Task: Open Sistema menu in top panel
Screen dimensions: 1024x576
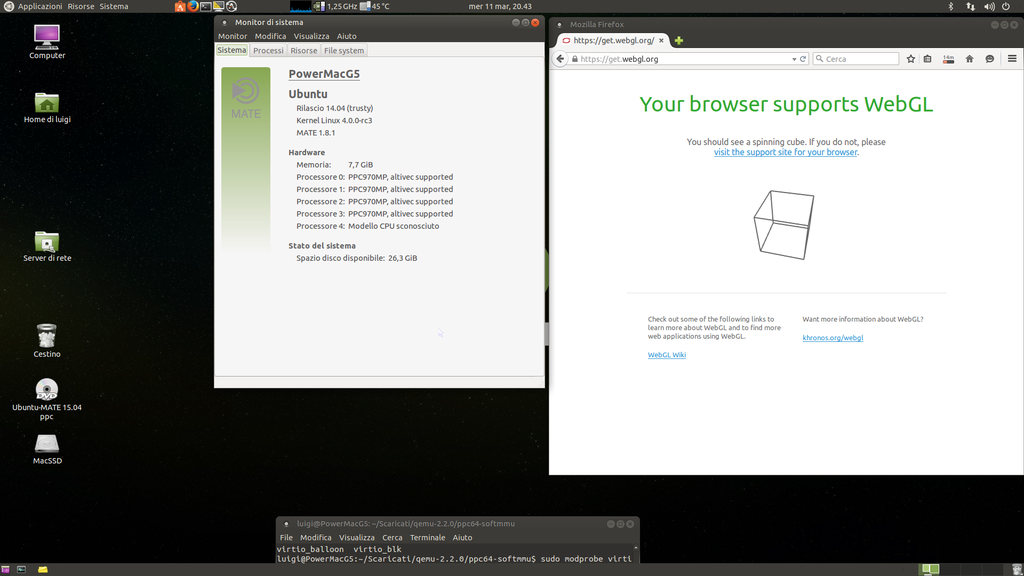Action: (114, 7)
